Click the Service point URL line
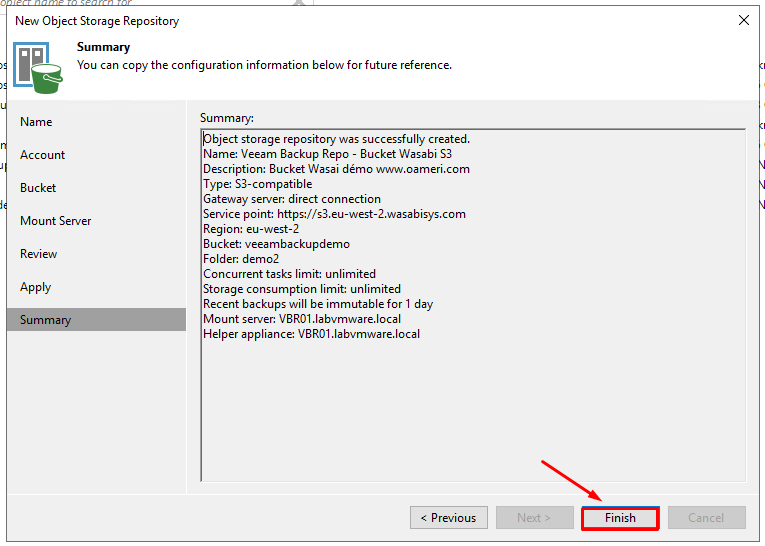The image size is (765, 546). coord(334,214)
